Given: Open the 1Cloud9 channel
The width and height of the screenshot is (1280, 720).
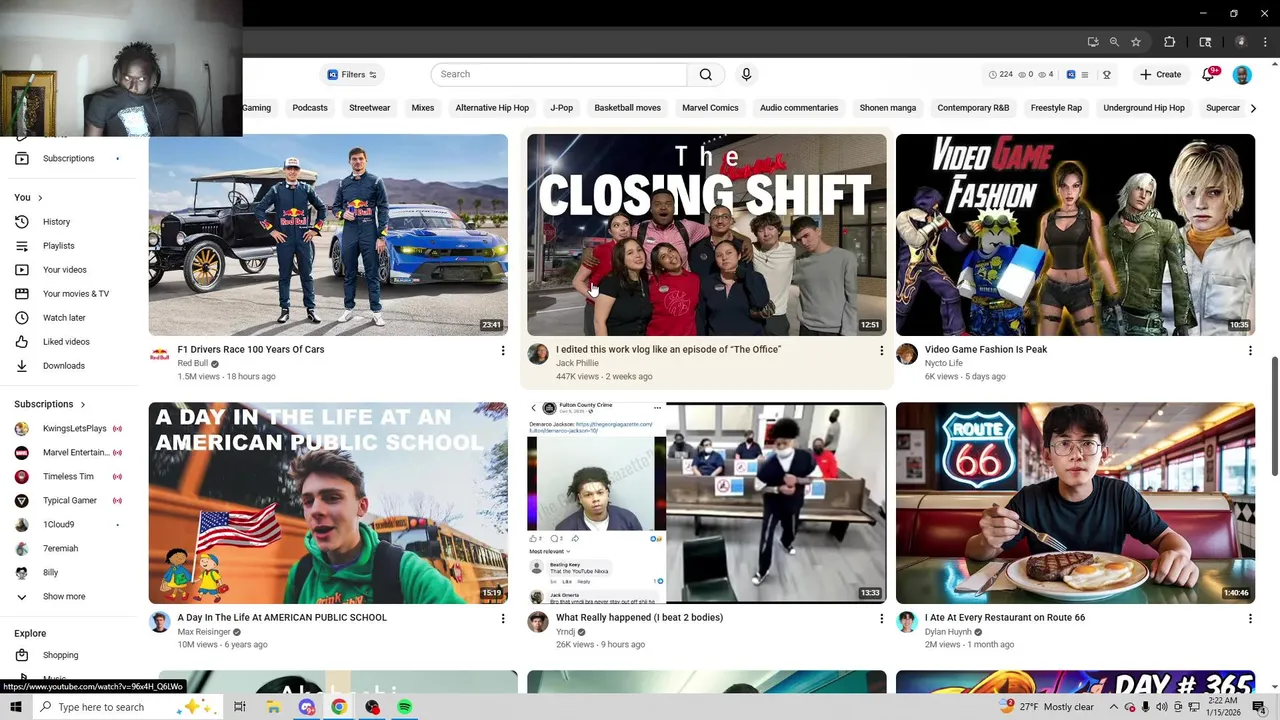Looking at the screenshot, I should click(x=68, y=524).
